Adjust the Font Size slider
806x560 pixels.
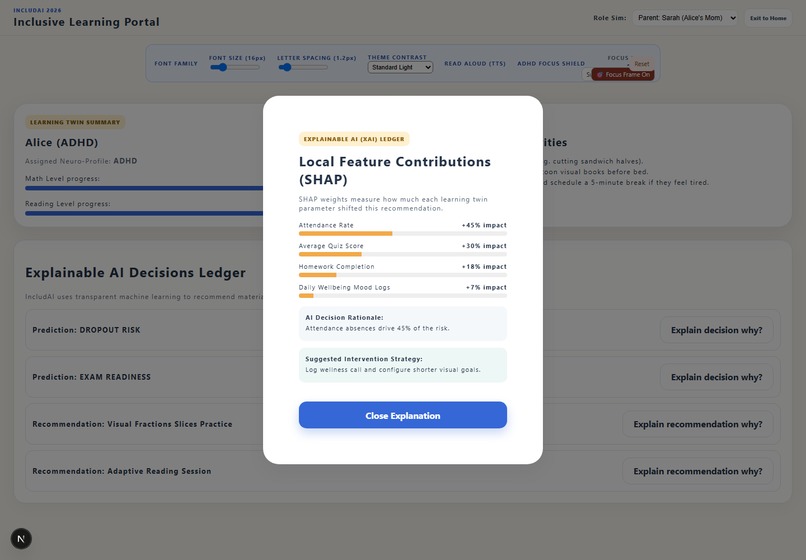(234, 67)
